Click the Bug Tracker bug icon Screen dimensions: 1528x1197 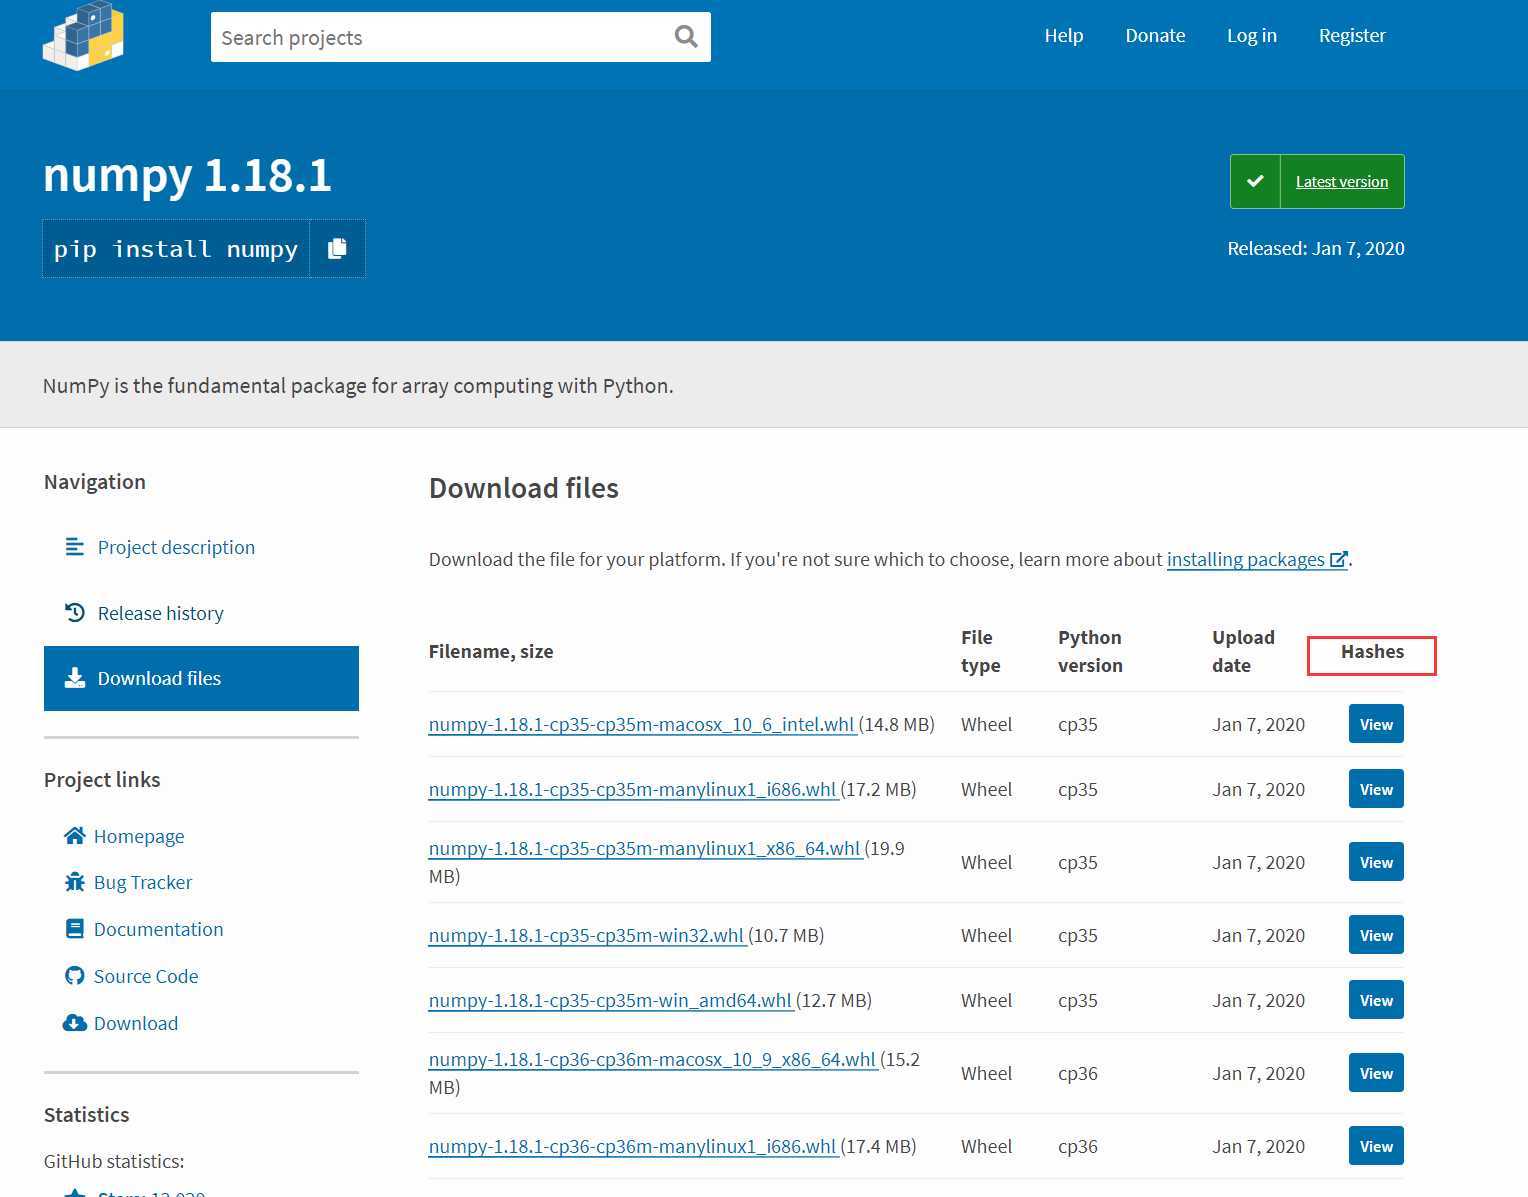75,882
